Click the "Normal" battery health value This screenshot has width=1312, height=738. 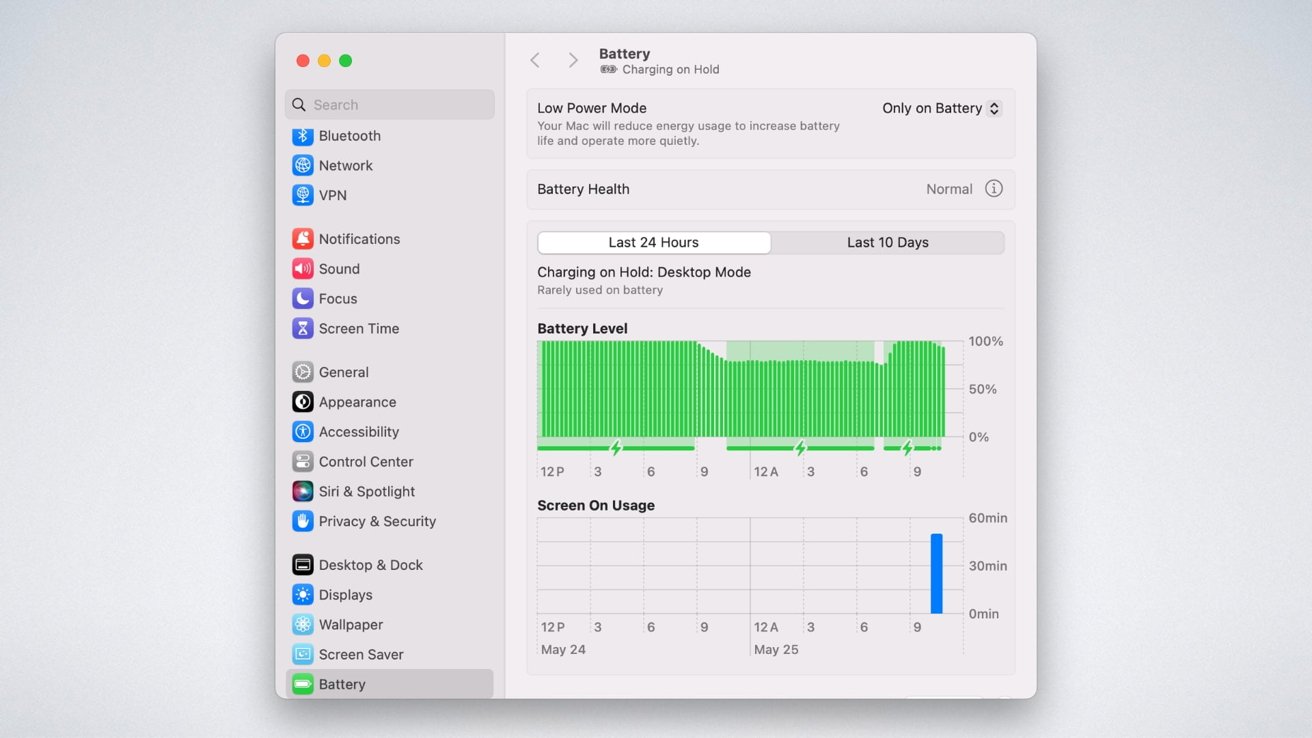pyautogui.click(x=949, y=189)
